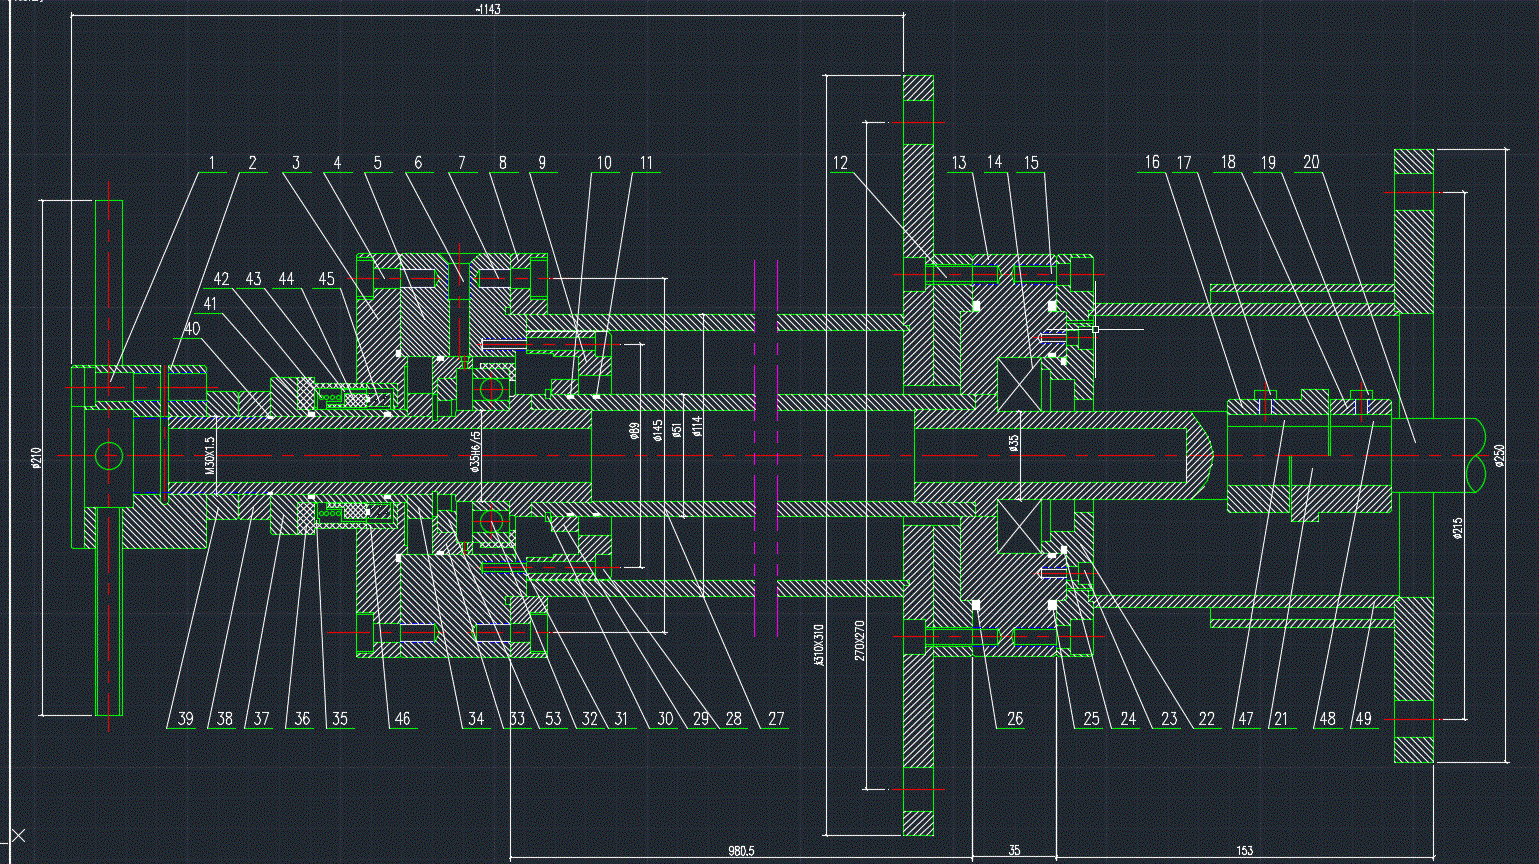
Task: Click the part callout number 24
Action: pyautogui.click(x=1129, y=719)
